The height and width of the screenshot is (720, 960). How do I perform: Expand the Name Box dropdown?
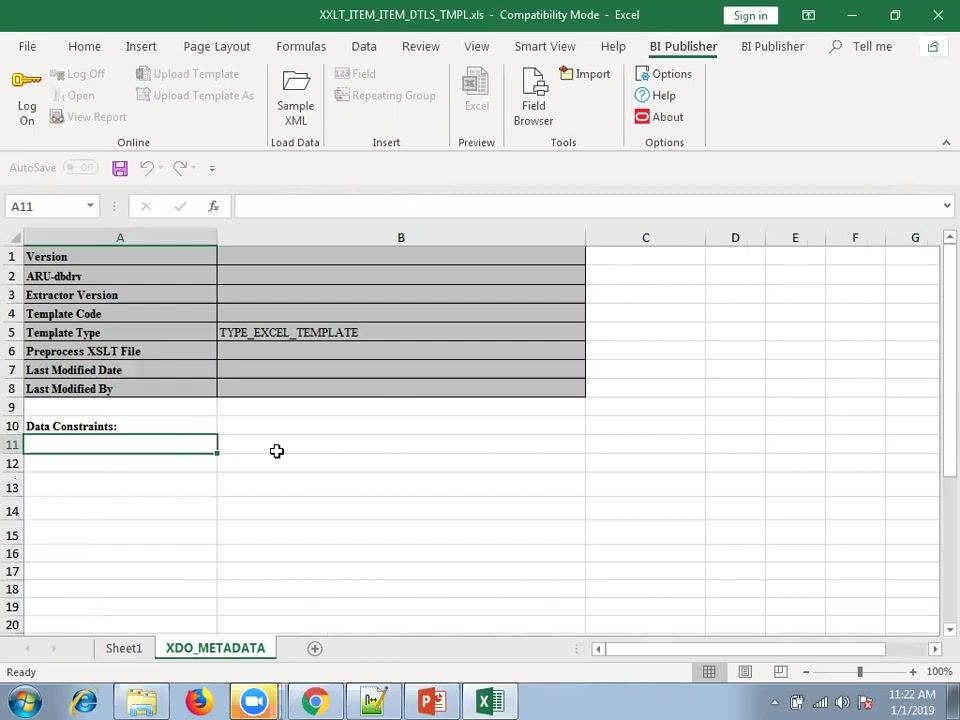[90, 206]
